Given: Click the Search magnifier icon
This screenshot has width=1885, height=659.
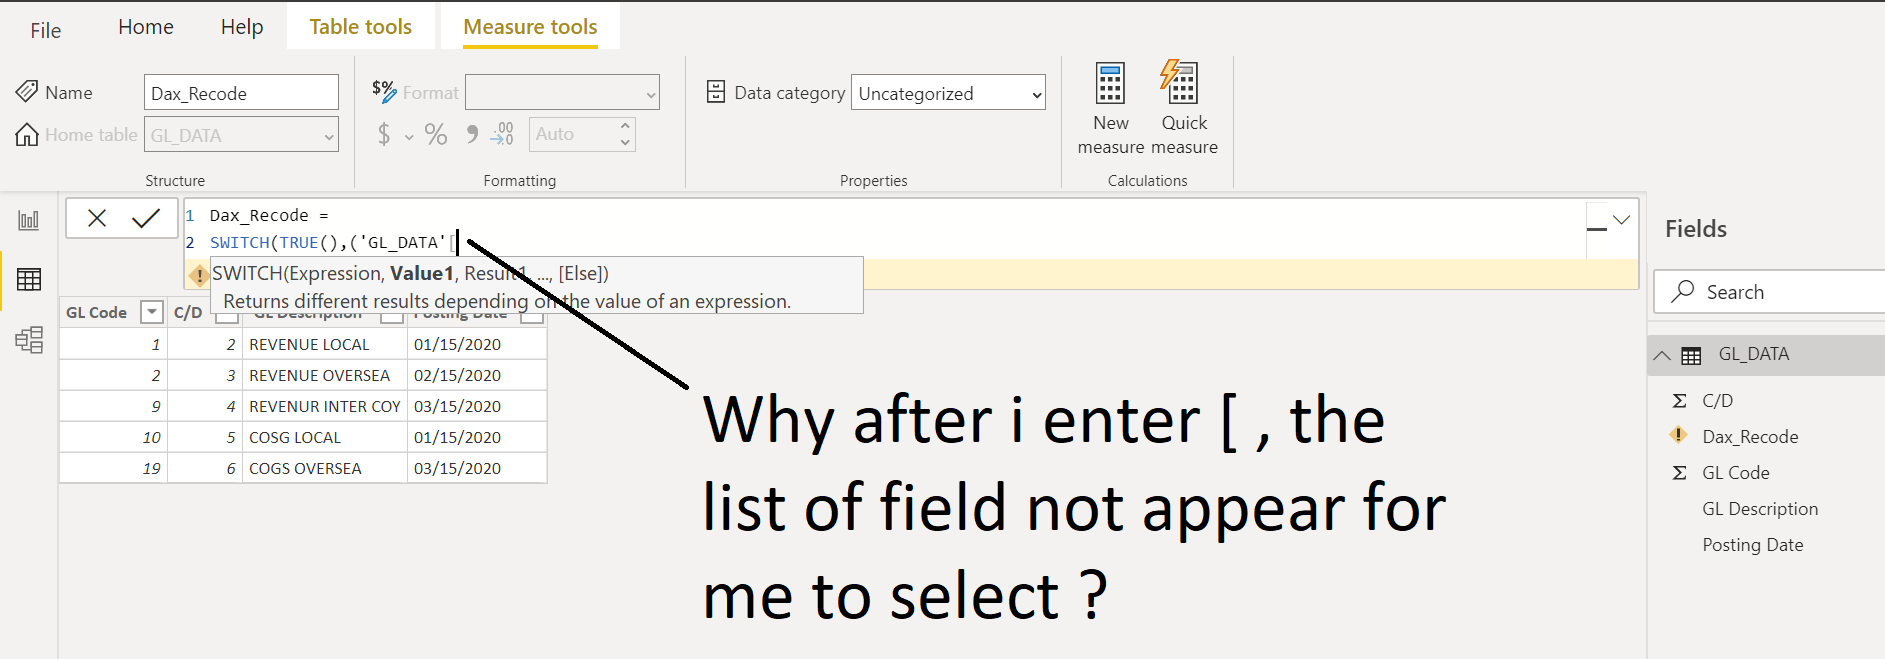Looking at the screenshot, I should point(1683,291).
